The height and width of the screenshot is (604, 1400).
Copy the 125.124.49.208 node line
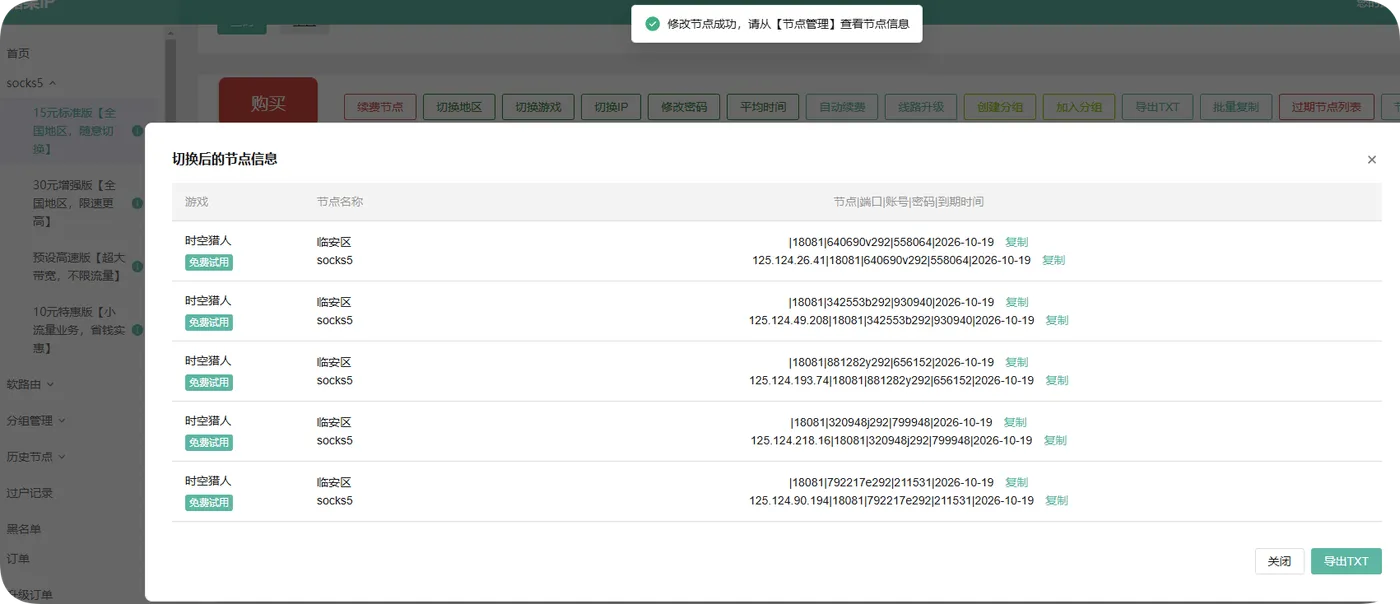pyautogui.click(x=1057, y=320)
